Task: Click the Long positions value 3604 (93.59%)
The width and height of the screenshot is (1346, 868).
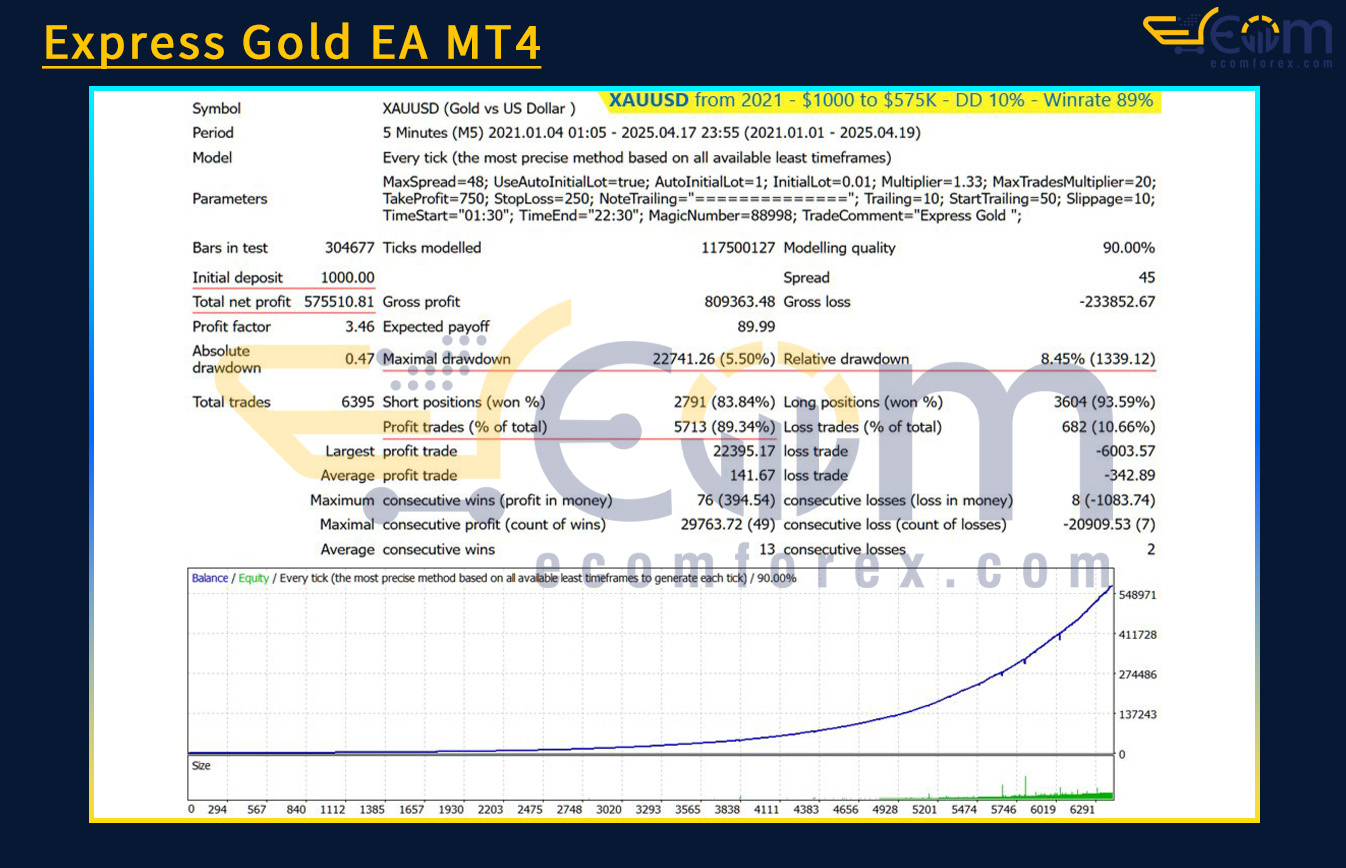Action: click(1105, 403)
